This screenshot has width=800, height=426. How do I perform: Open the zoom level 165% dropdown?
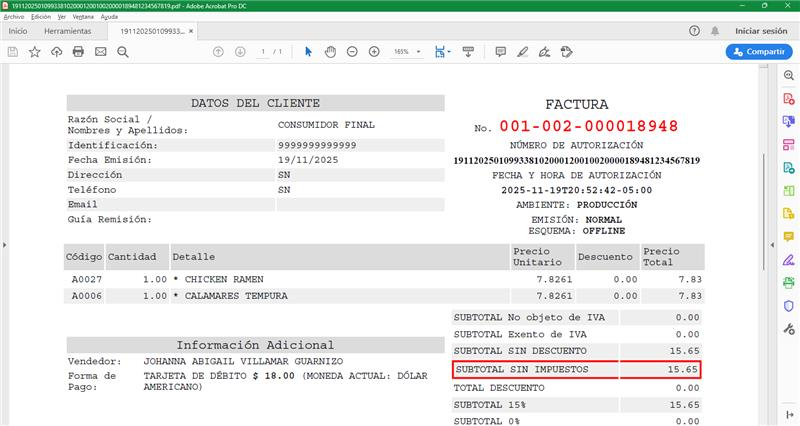[x=405, y=51]
